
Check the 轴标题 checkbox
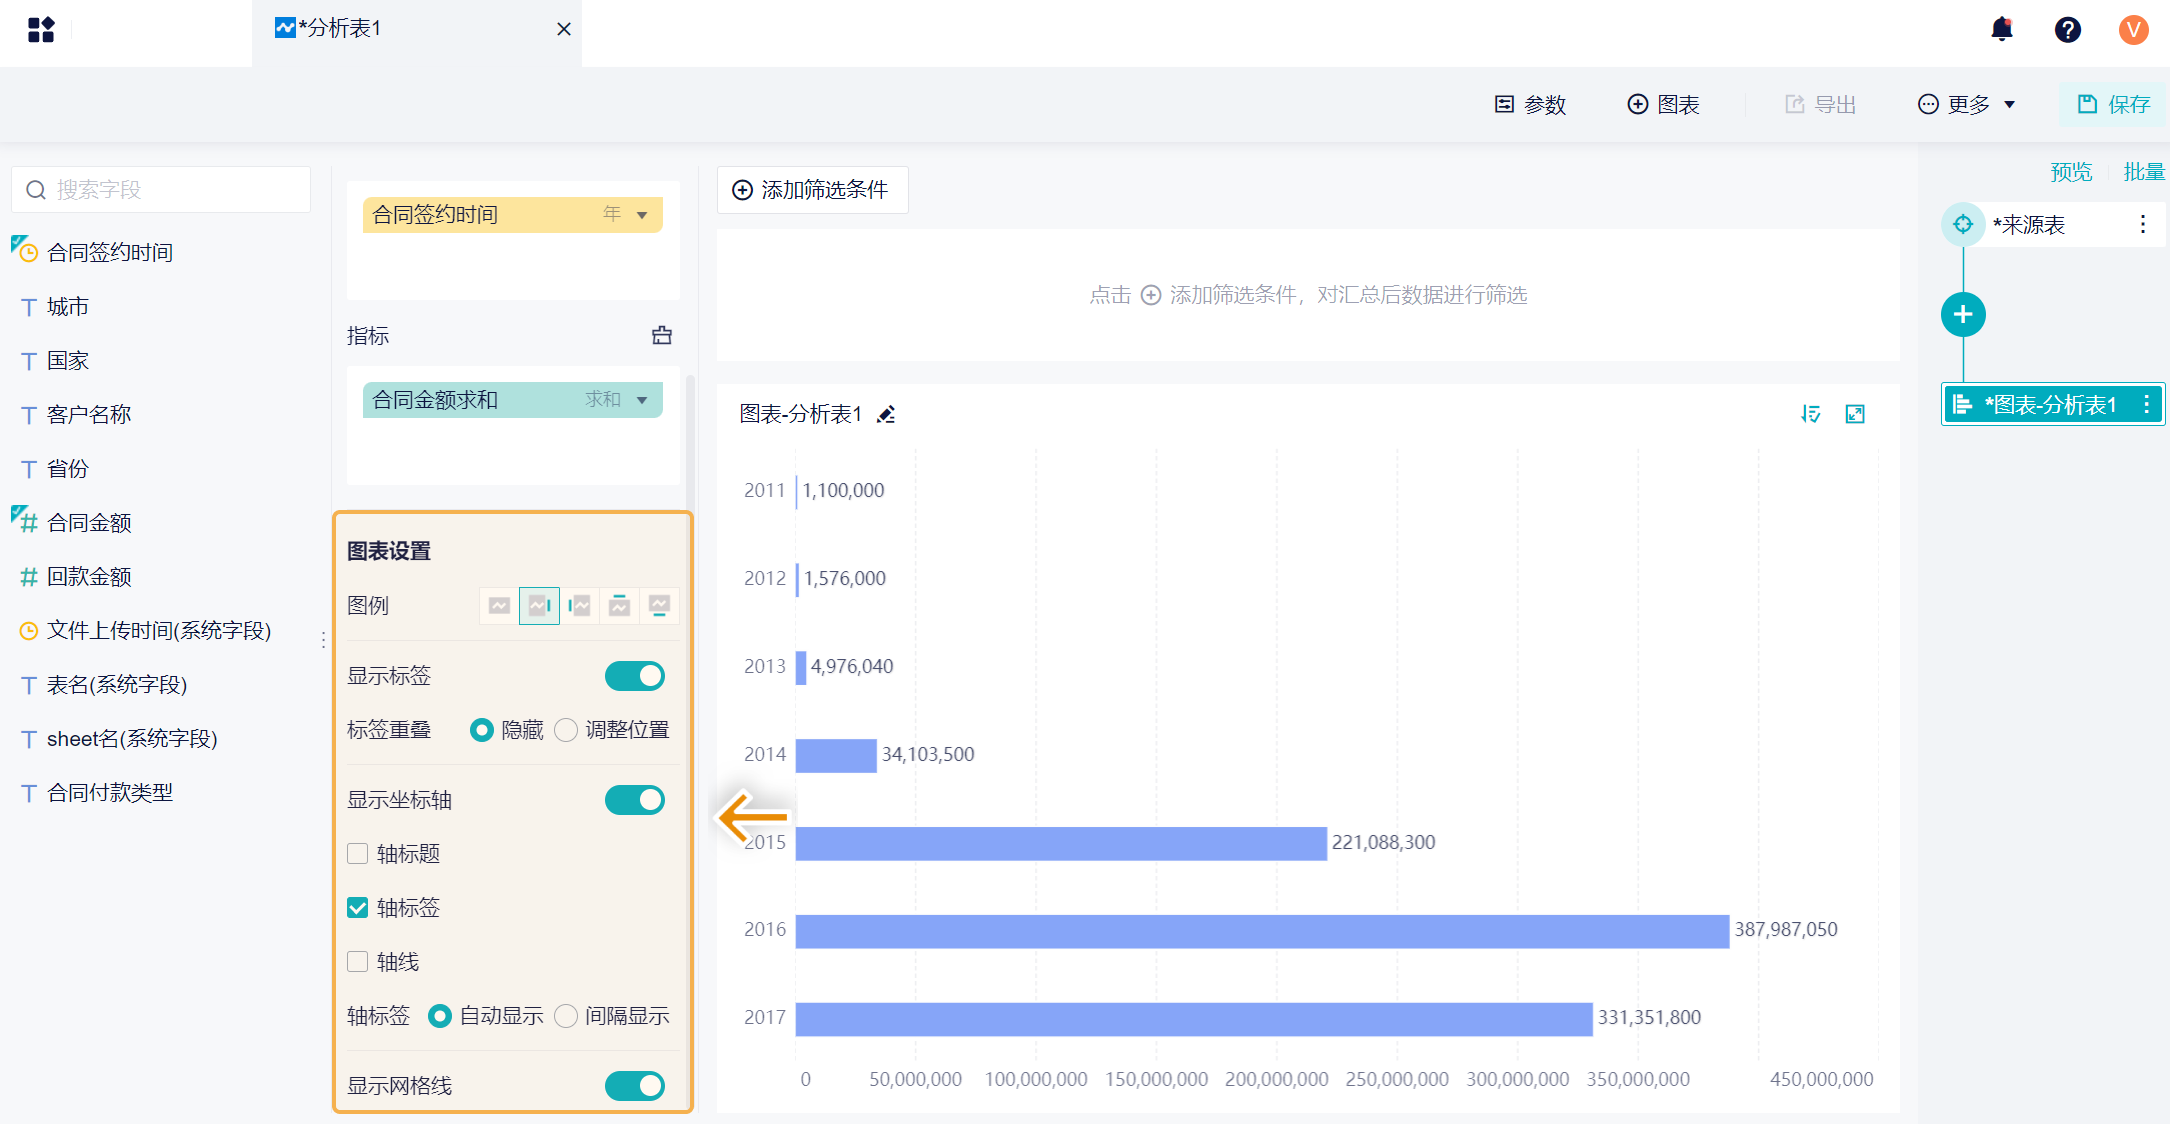coord(358,854)
